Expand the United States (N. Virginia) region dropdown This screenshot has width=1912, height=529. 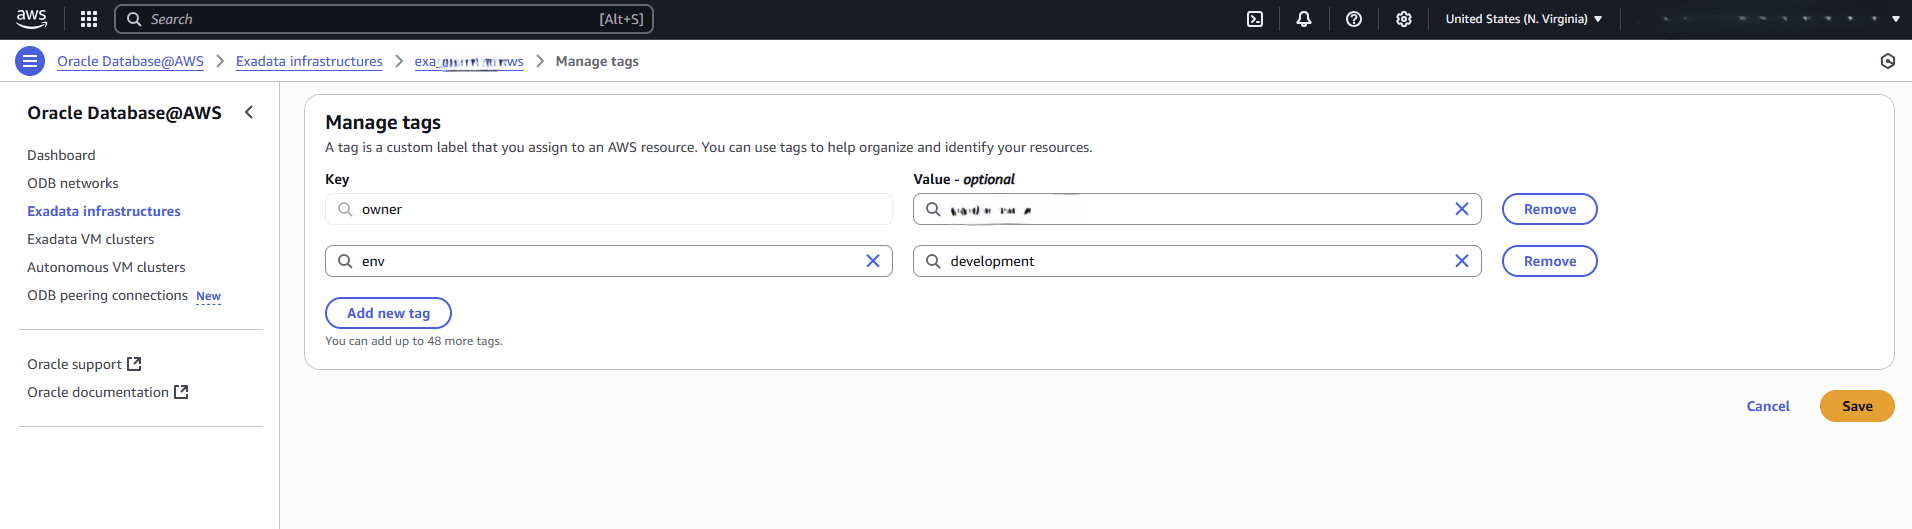coord(1523,19)
